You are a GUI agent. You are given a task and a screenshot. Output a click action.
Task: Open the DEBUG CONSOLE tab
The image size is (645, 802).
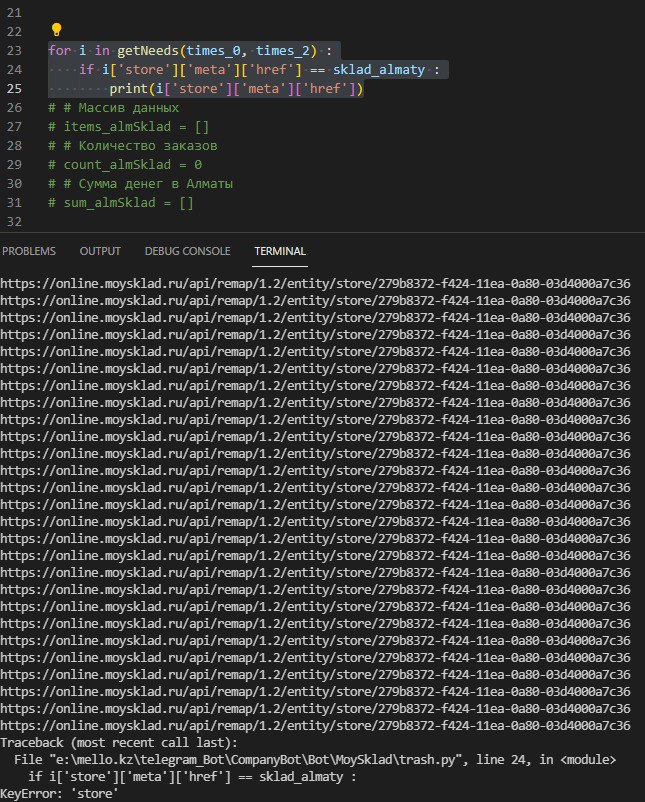pyautogui.click(x=188, y=251)
